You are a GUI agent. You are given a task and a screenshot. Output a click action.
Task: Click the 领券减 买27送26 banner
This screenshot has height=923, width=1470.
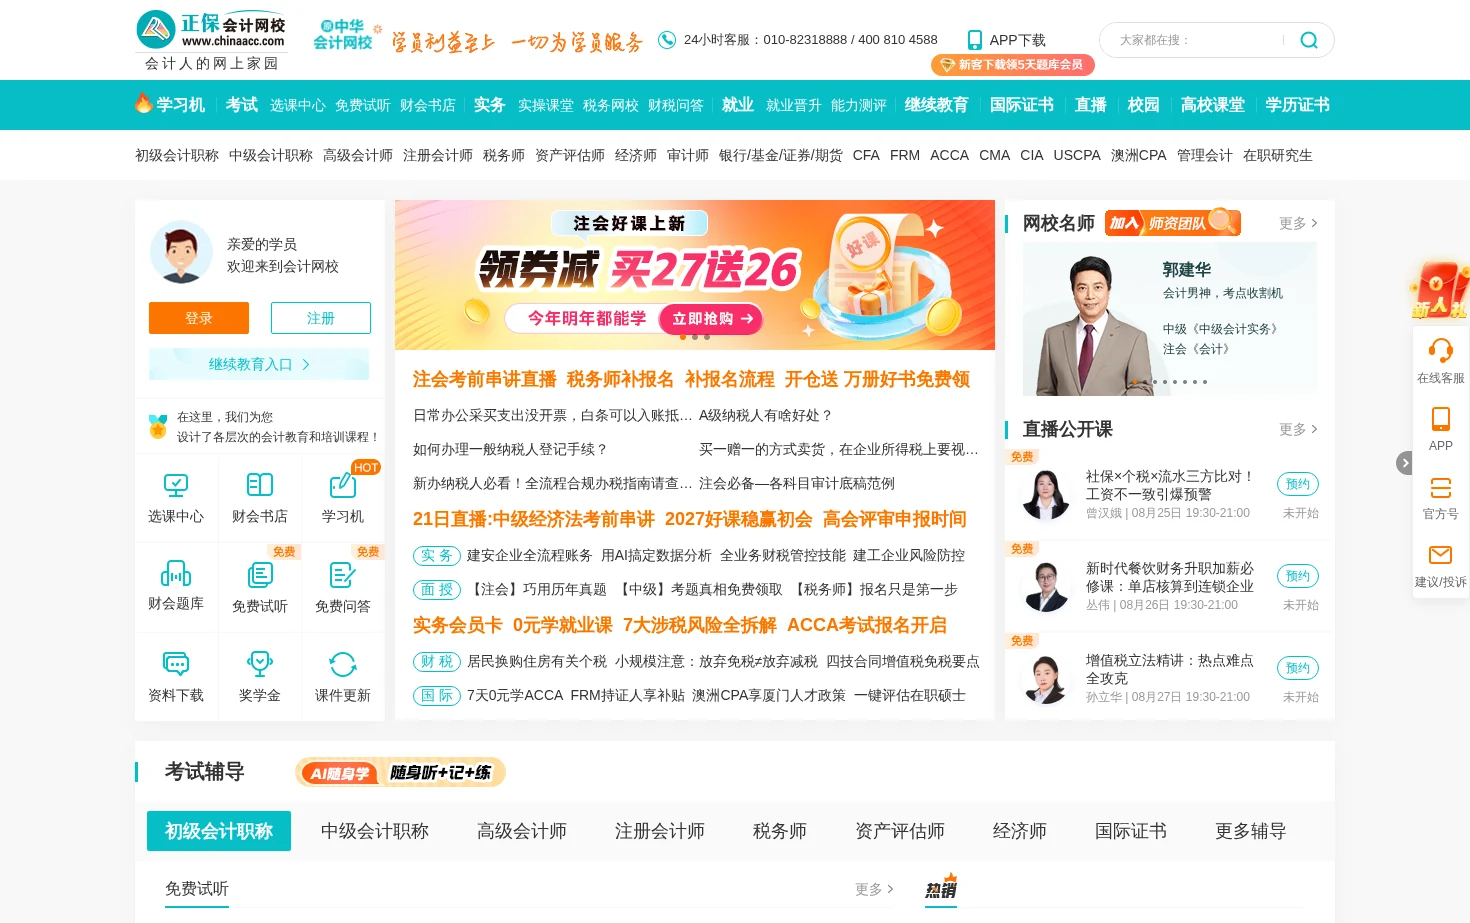695,275
